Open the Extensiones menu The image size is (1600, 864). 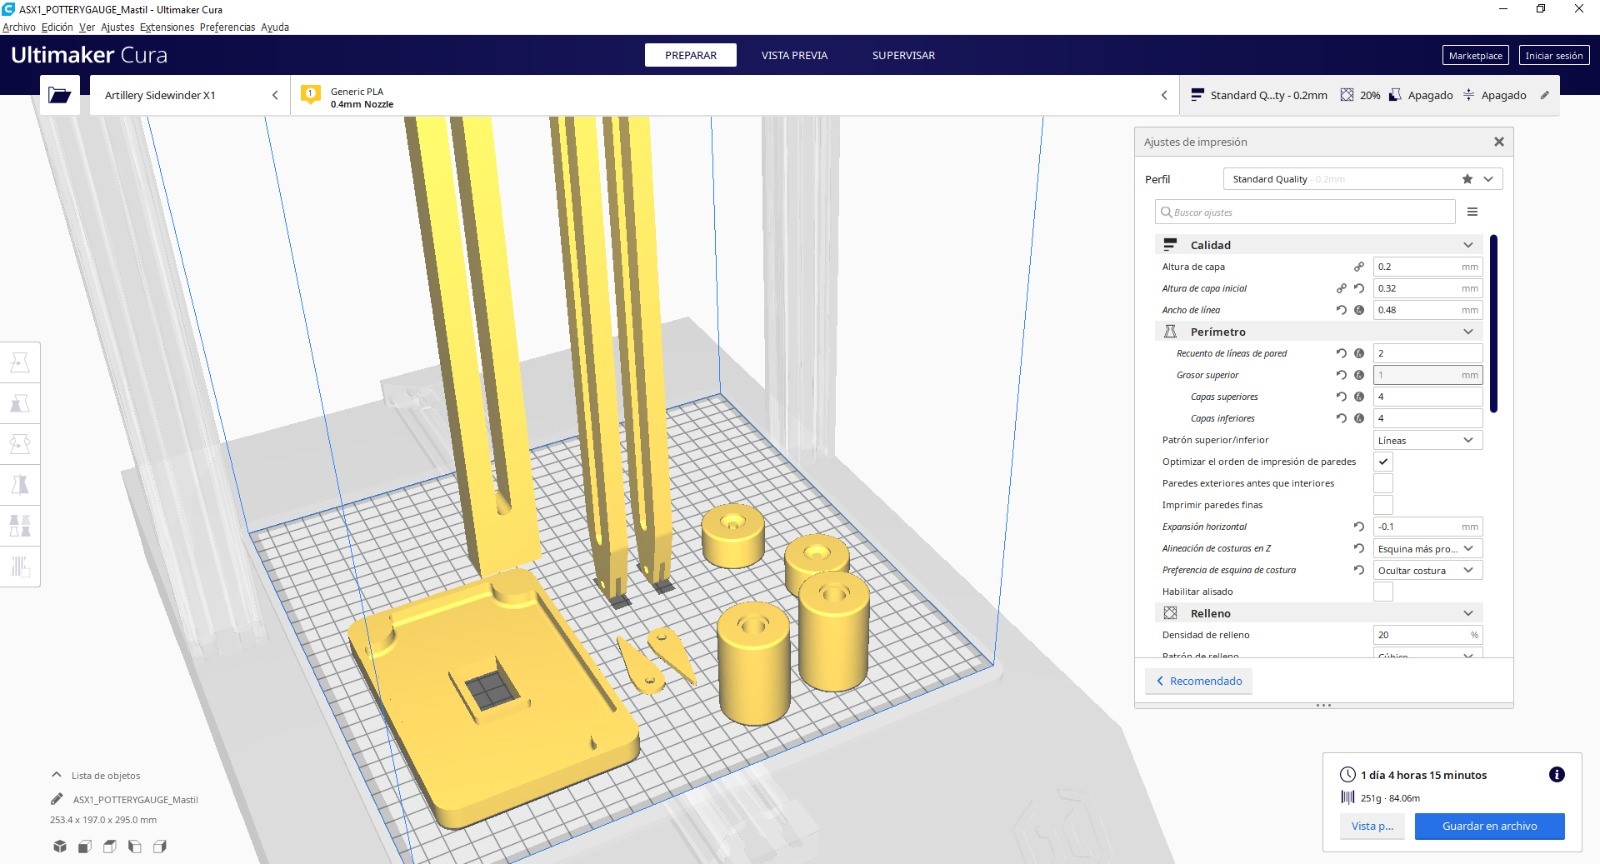pos(167,27)
